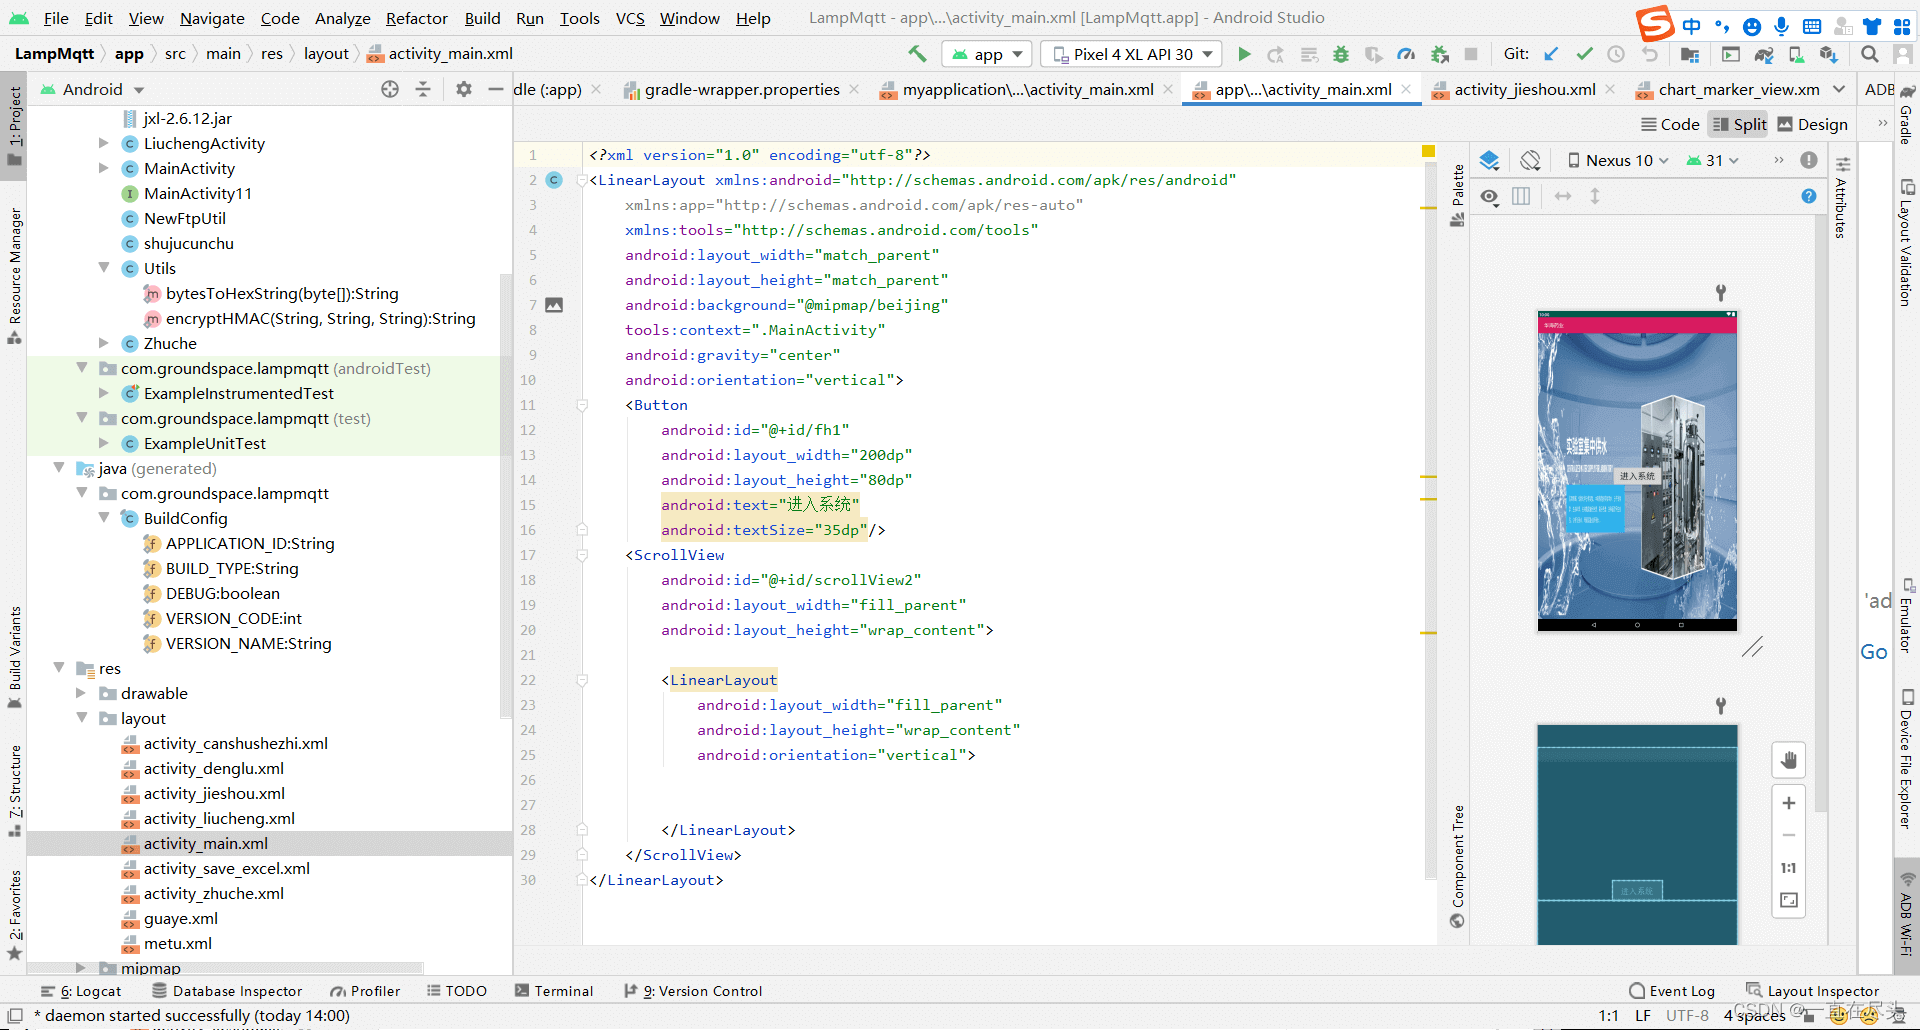Click the layout design preview thumbnail
1920x1030 pixels.
click(x=1637, y=471)
